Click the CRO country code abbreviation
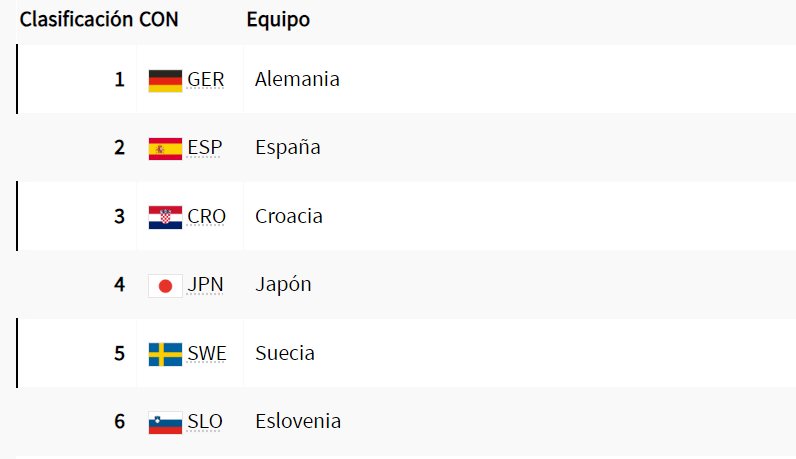 [x=207, y=217]
